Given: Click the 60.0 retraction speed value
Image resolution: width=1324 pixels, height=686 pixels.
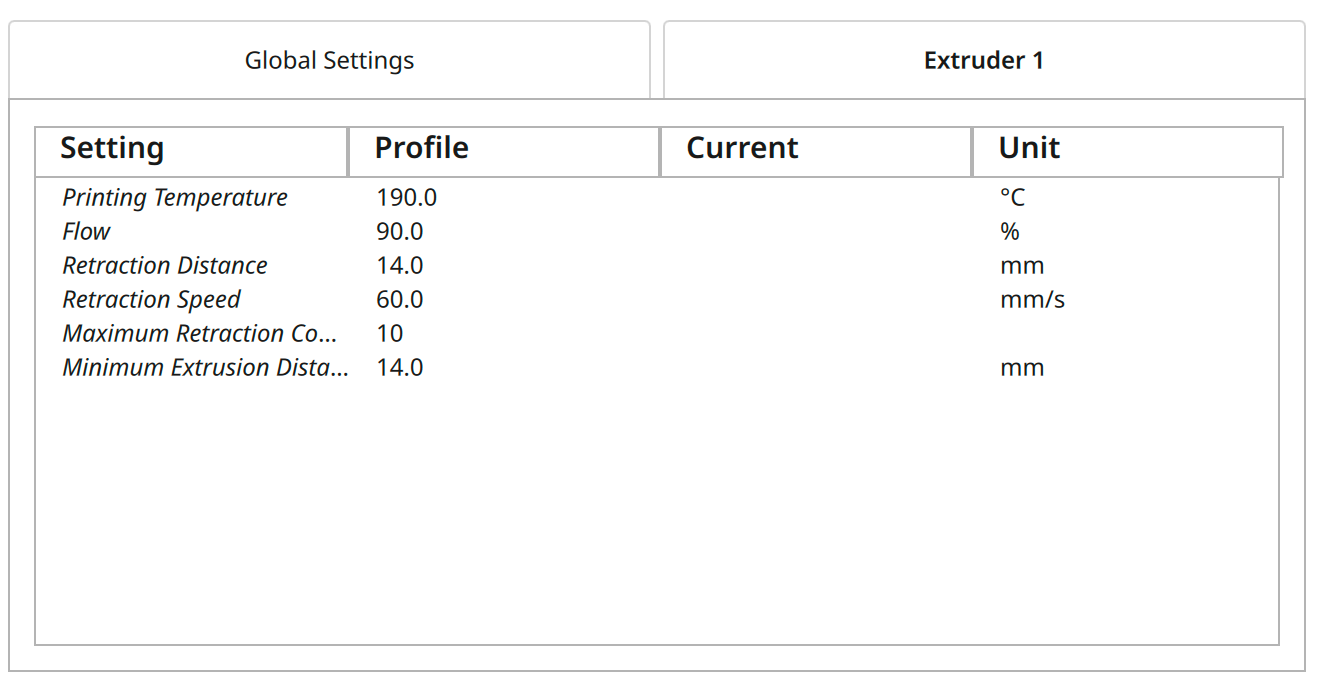Looking at the screenshot, I should pyautogui.click(x=399, y=300).
